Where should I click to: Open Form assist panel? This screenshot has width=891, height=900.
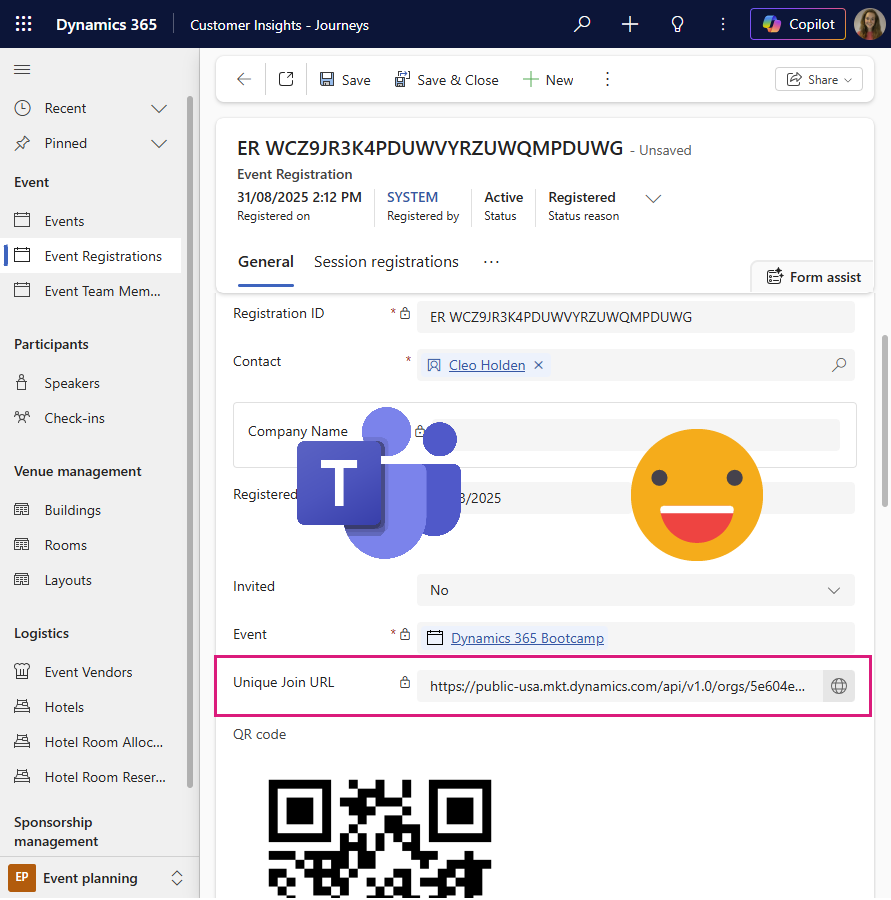click(812, 277)
